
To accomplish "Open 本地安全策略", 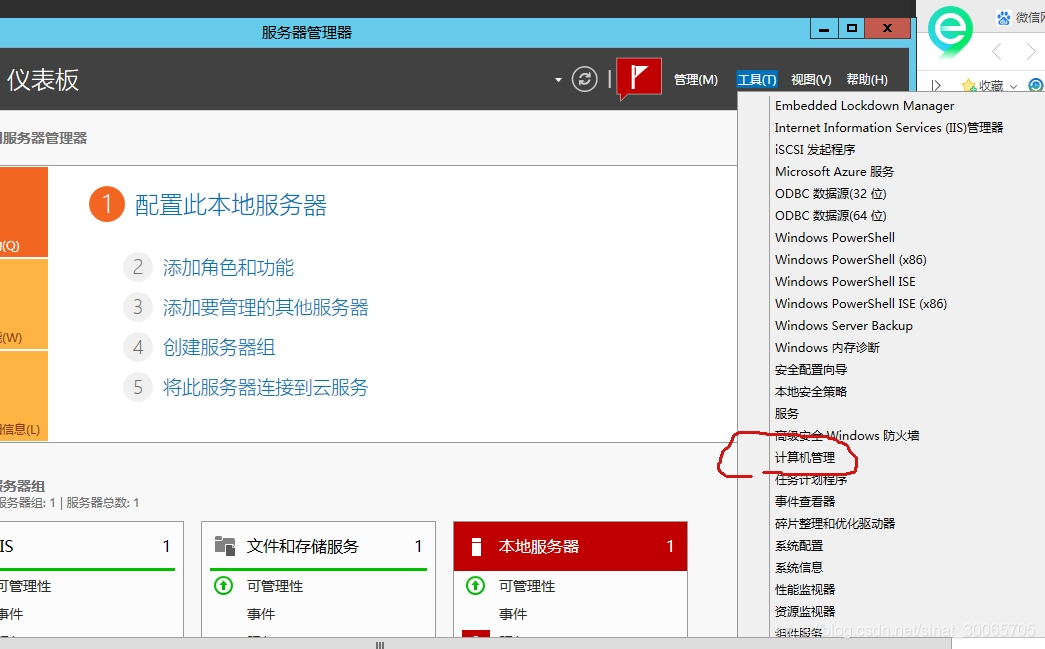I will [810, 391].
